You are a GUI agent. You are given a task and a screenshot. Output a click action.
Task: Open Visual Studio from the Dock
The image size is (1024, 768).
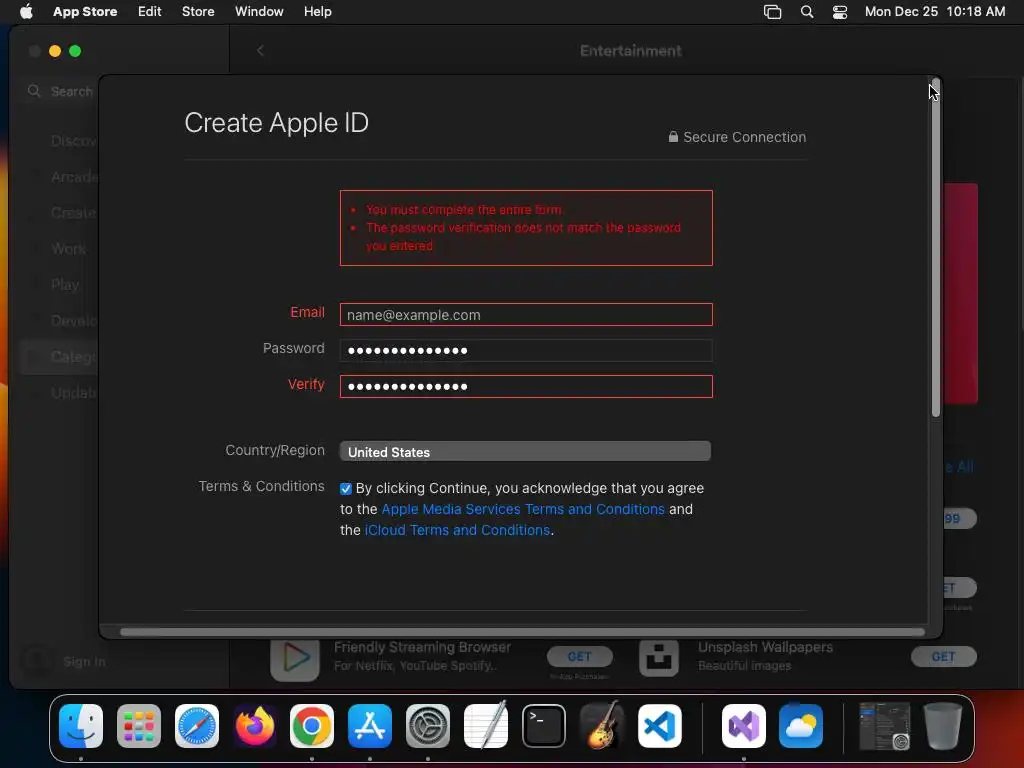click(744, 726)
